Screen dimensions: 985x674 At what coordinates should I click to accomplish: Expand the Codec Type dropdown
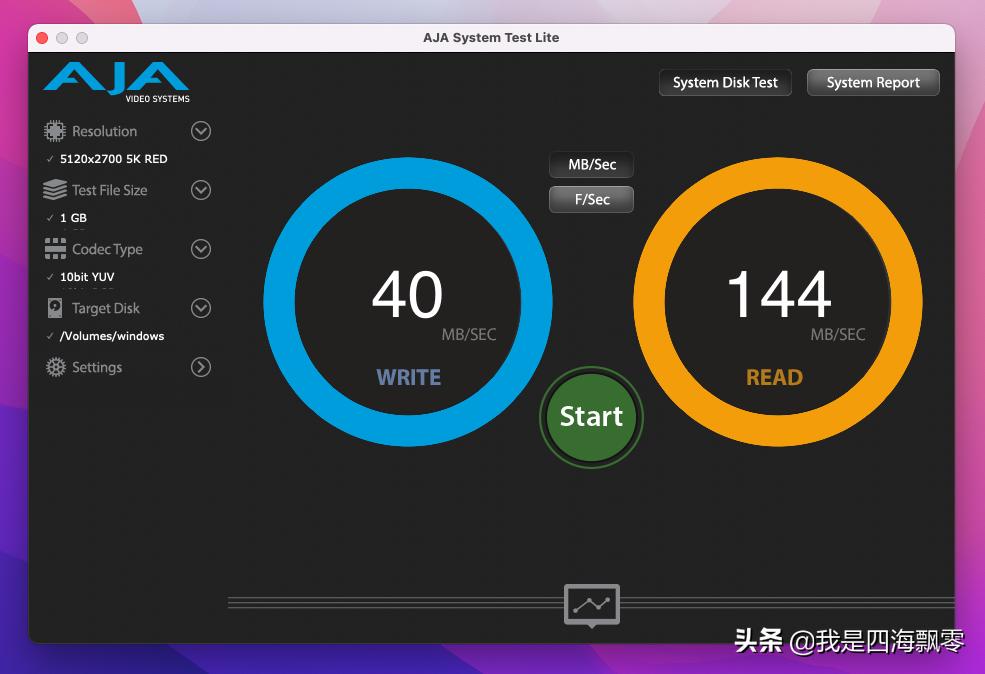pos(201,249)
